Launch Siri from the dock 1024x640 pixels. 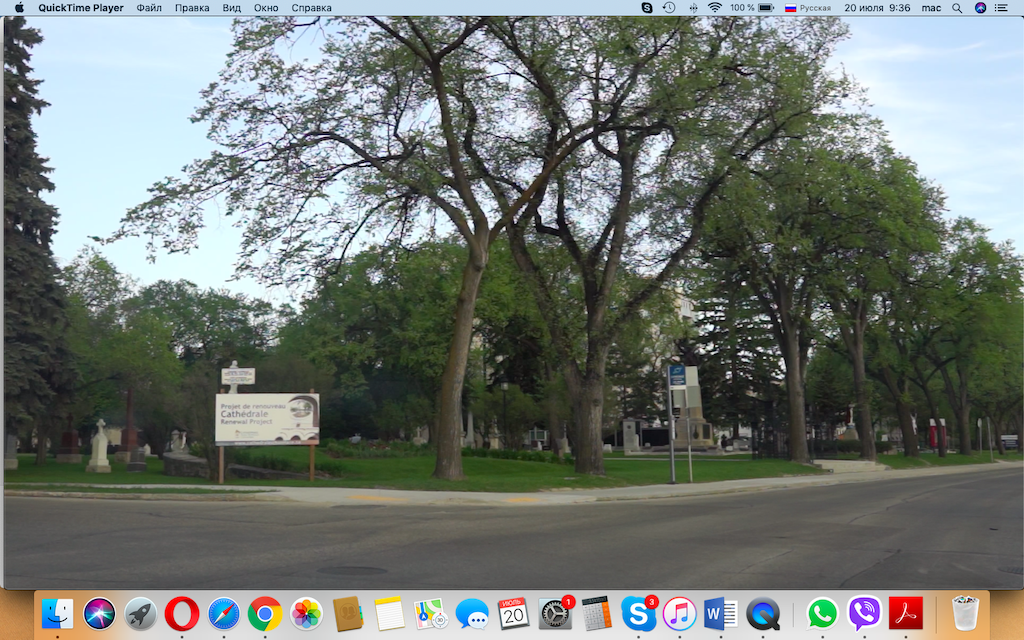tap(99, 614)
